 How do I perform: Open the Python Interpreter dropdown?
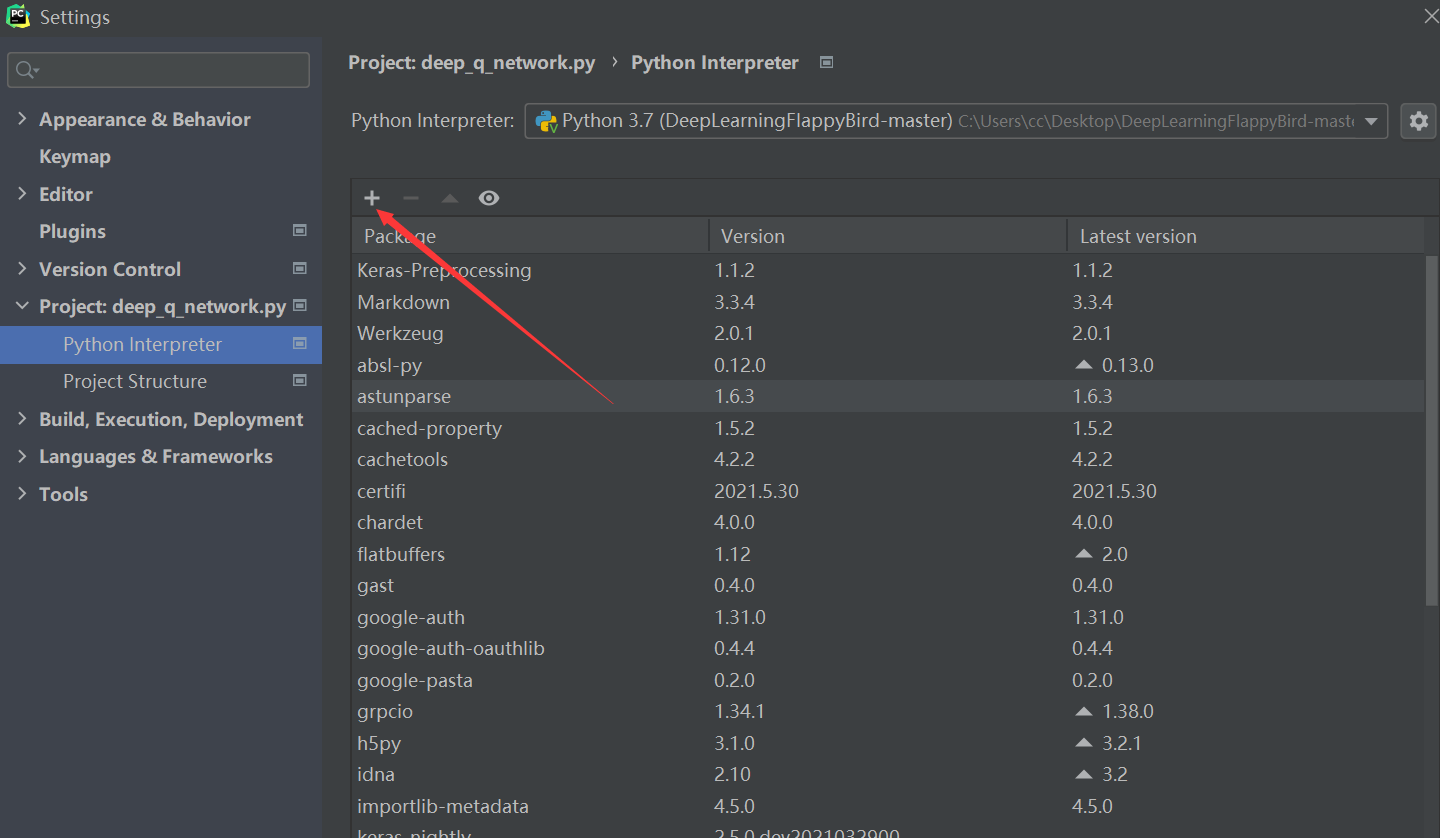[x=956, y=122]
